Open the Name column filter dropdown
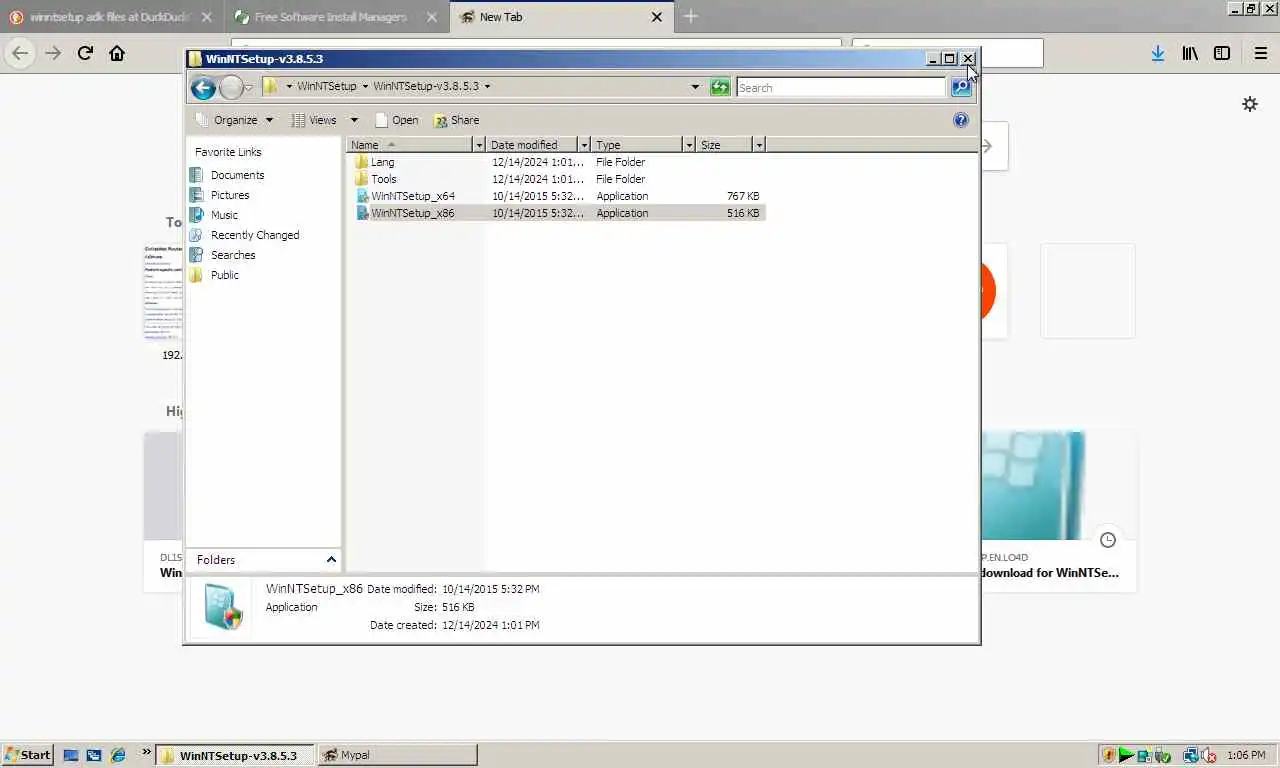 (x=479, y=145)
